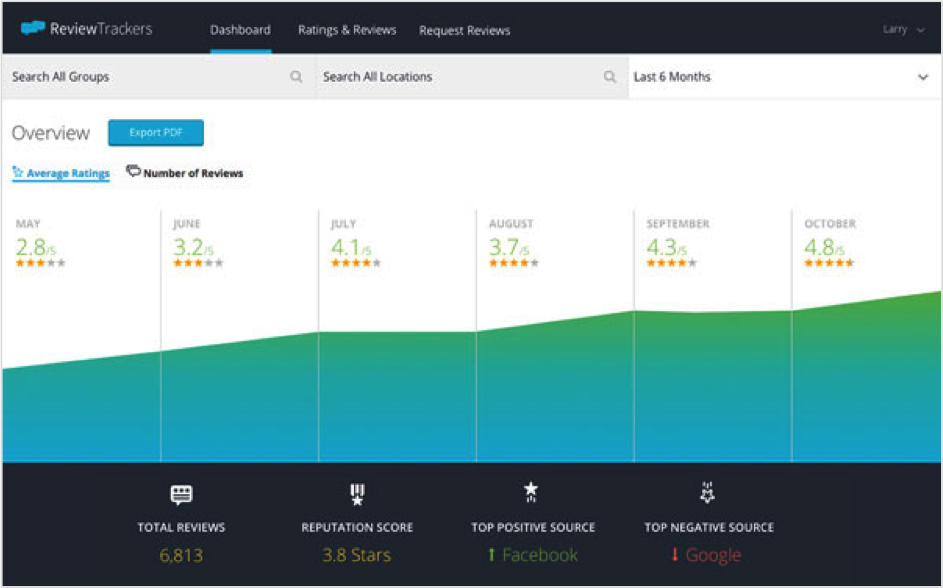Click the OCTOBER rating 4.8

825,247
